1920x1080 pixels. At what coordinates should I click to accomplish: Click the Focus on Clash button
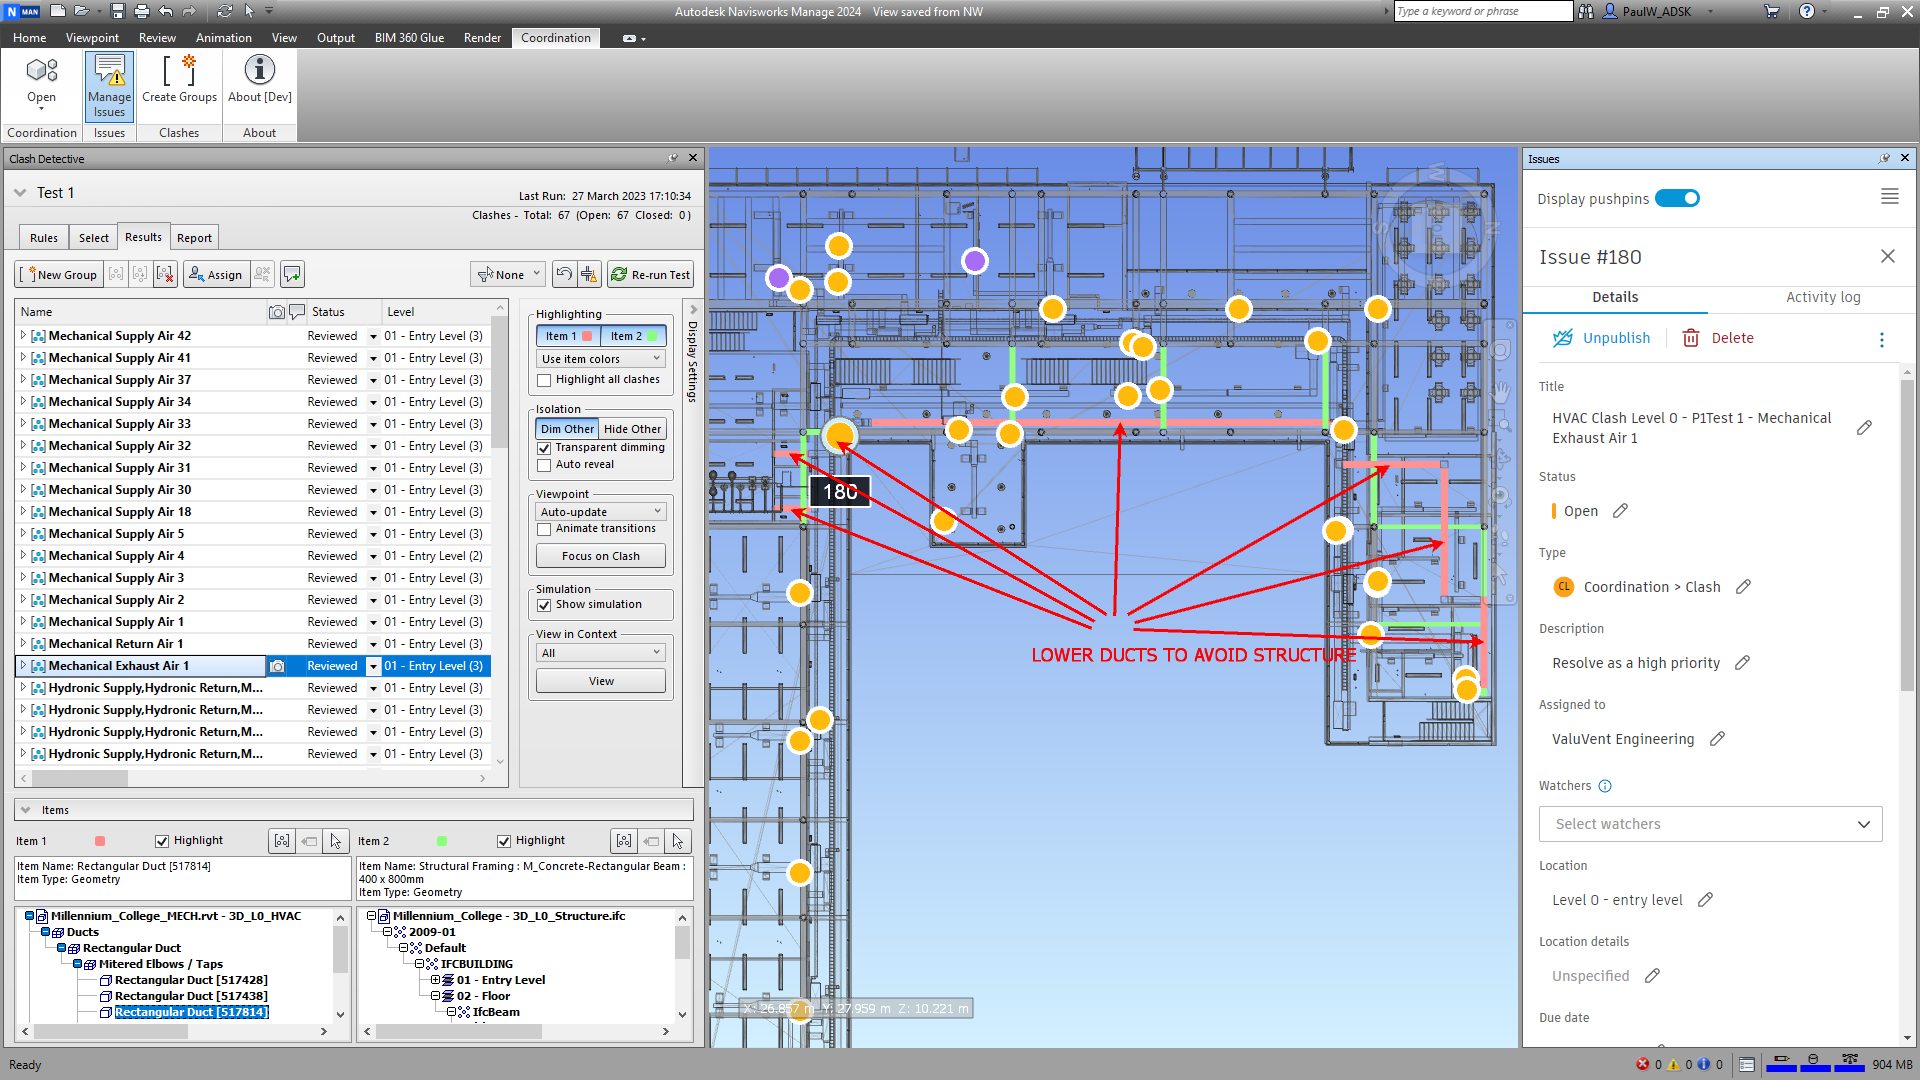(x=600, y=556)
